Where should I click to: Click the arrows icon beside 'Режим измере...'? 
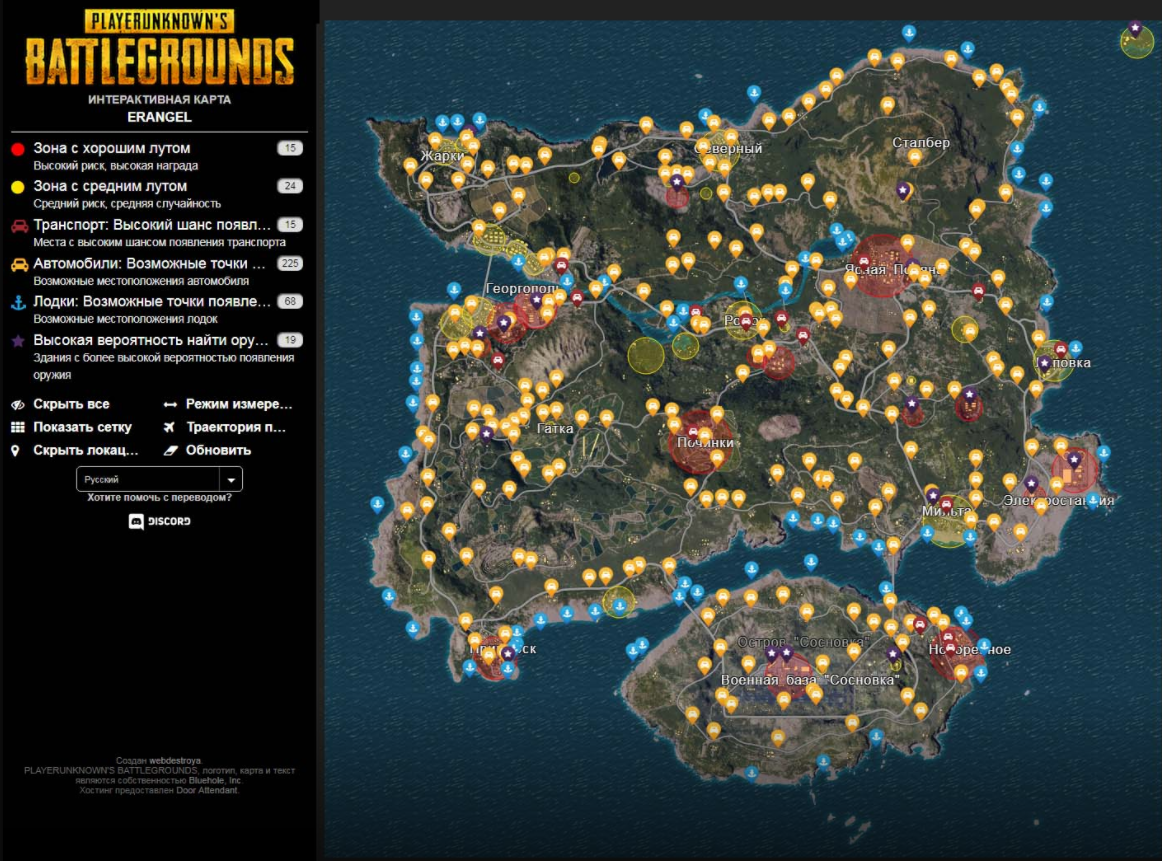click(x=170, y=405)
